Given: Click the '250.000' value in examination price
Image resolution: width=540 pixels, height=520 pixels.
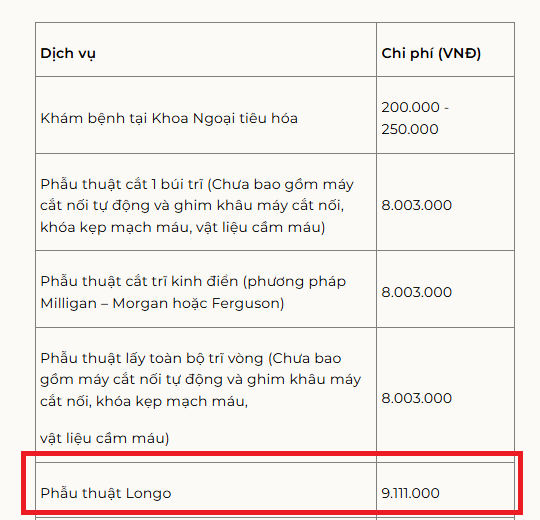Looking at the screenshot, I should (410, 129).
